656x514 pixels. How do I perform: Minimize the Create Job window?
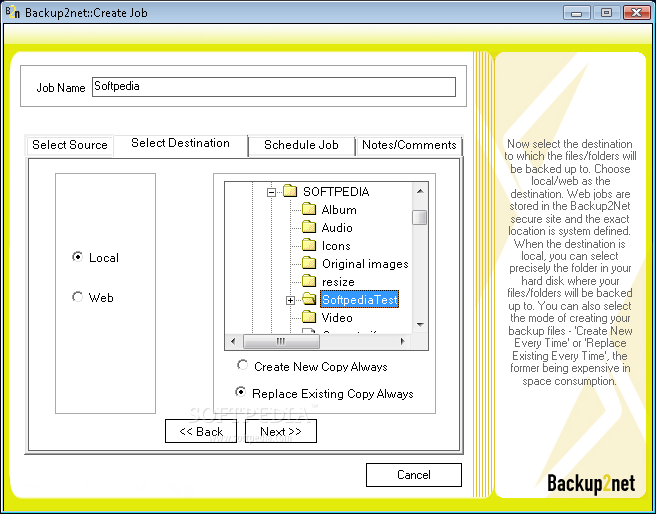[577, 13]
